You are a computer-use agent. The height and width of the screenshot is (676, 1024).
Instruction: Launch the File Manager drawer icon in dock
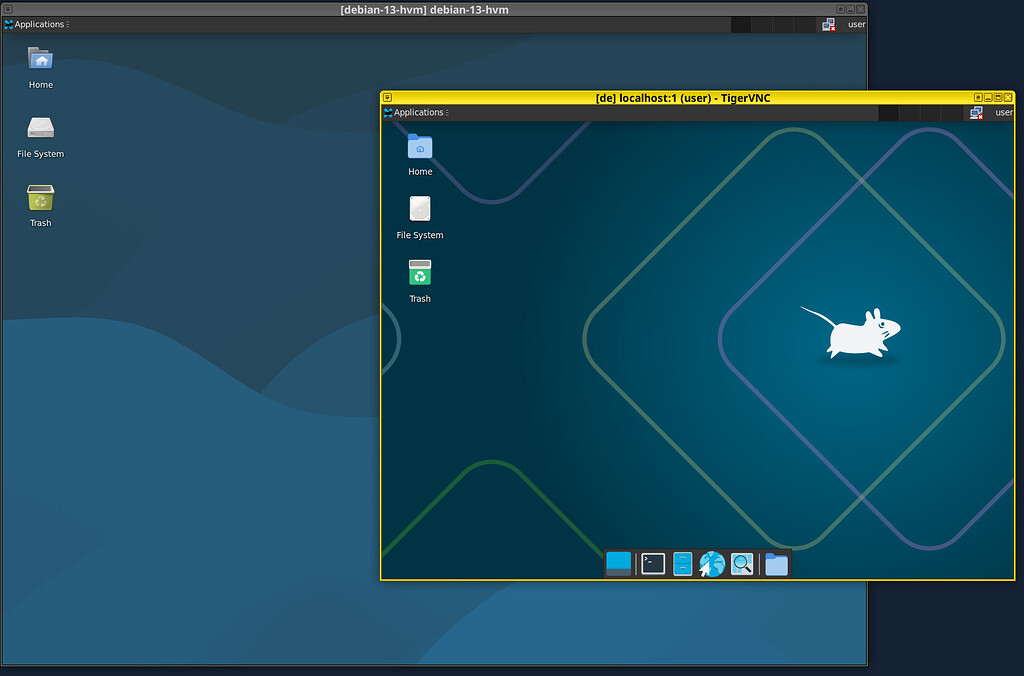coord(682,564)
